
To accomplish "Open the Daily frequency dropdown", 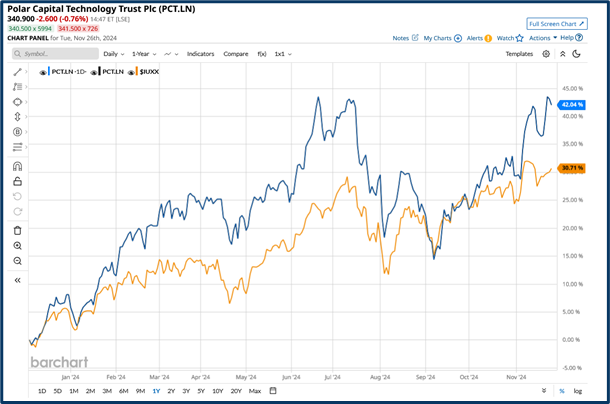I will click(x=114, y=54).
